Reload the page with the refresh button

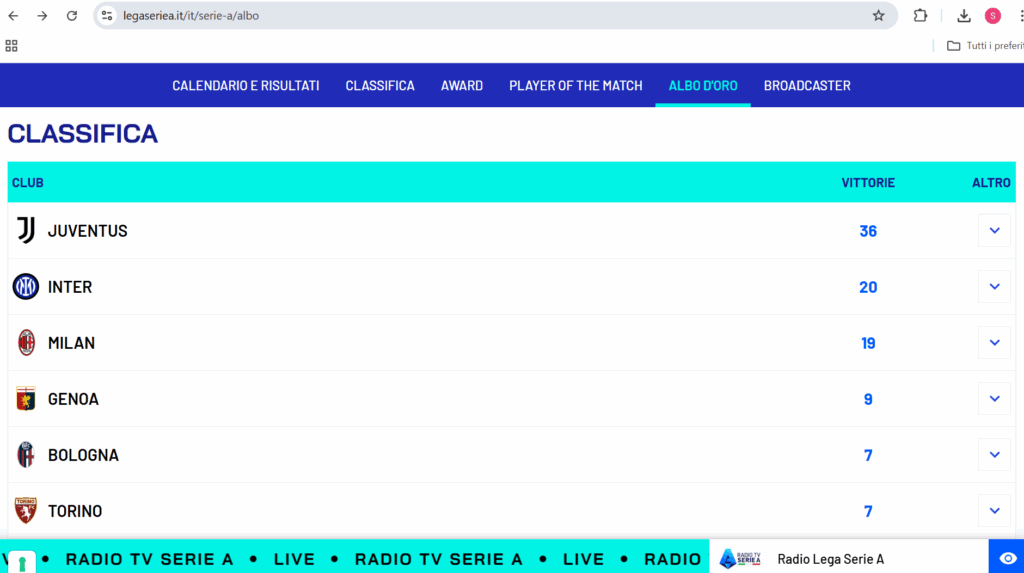[x=72, y=16]
